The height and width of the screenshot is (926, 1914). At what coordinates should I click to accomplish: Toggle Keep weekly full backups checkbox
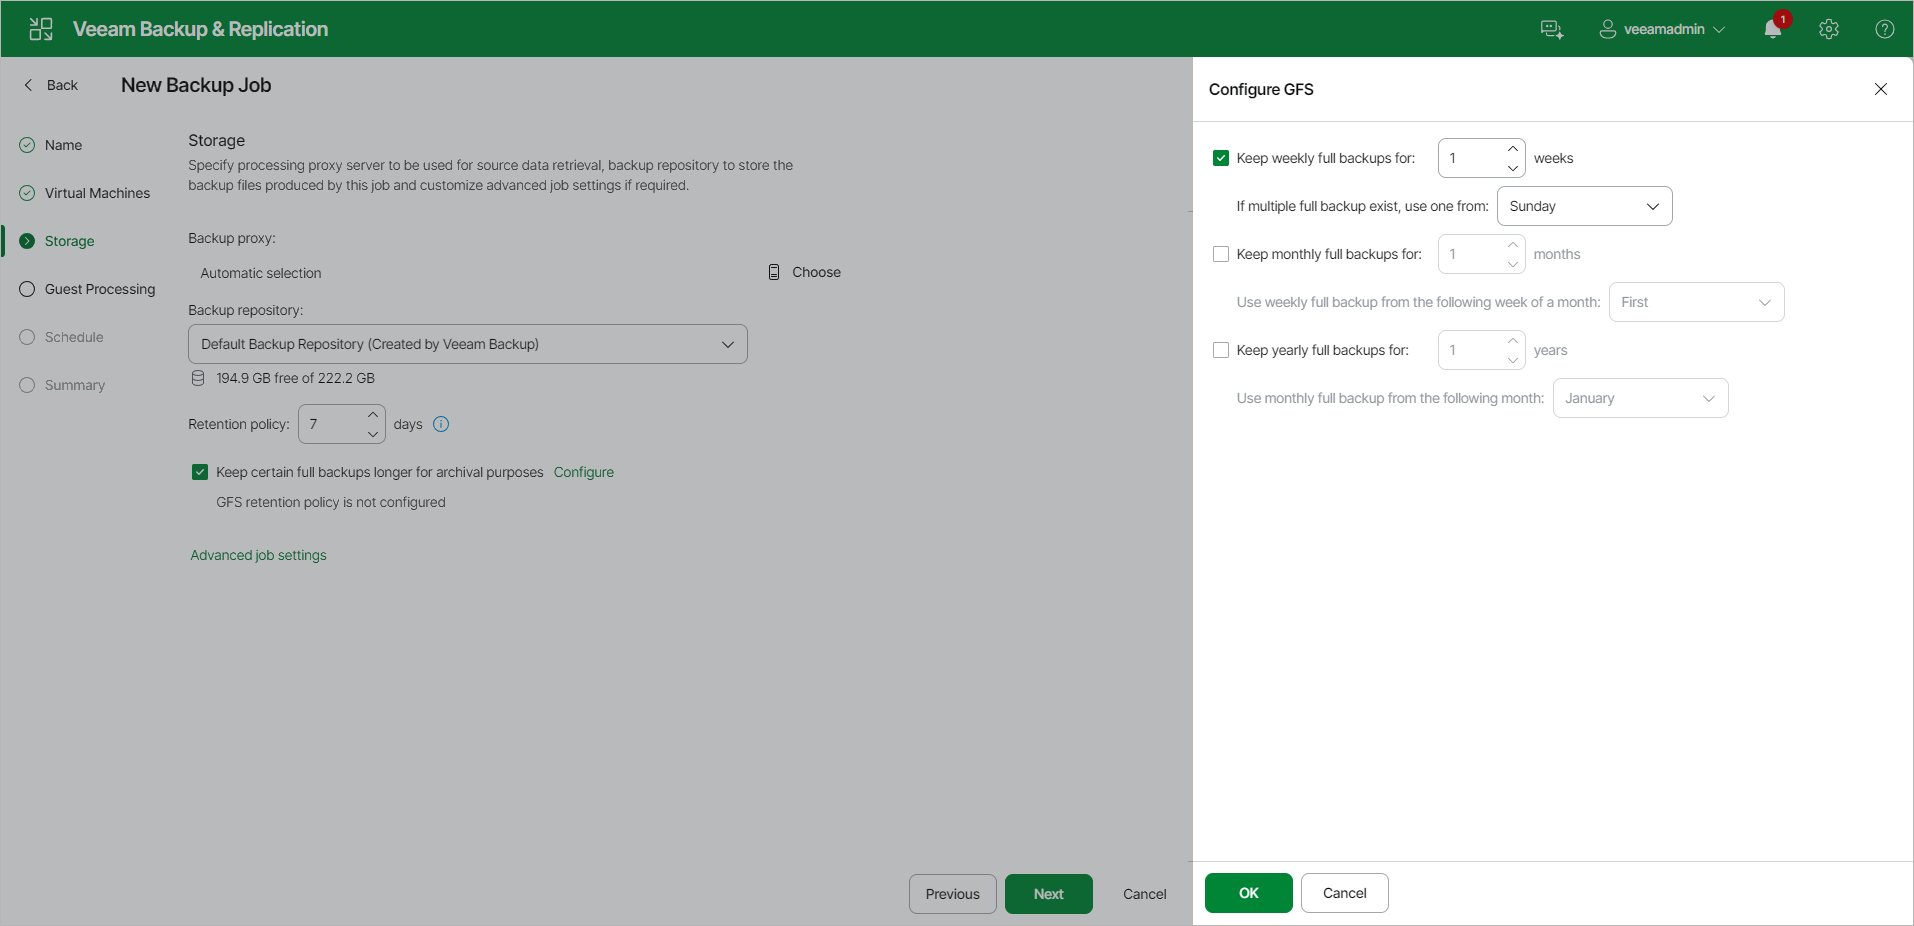1221,158
